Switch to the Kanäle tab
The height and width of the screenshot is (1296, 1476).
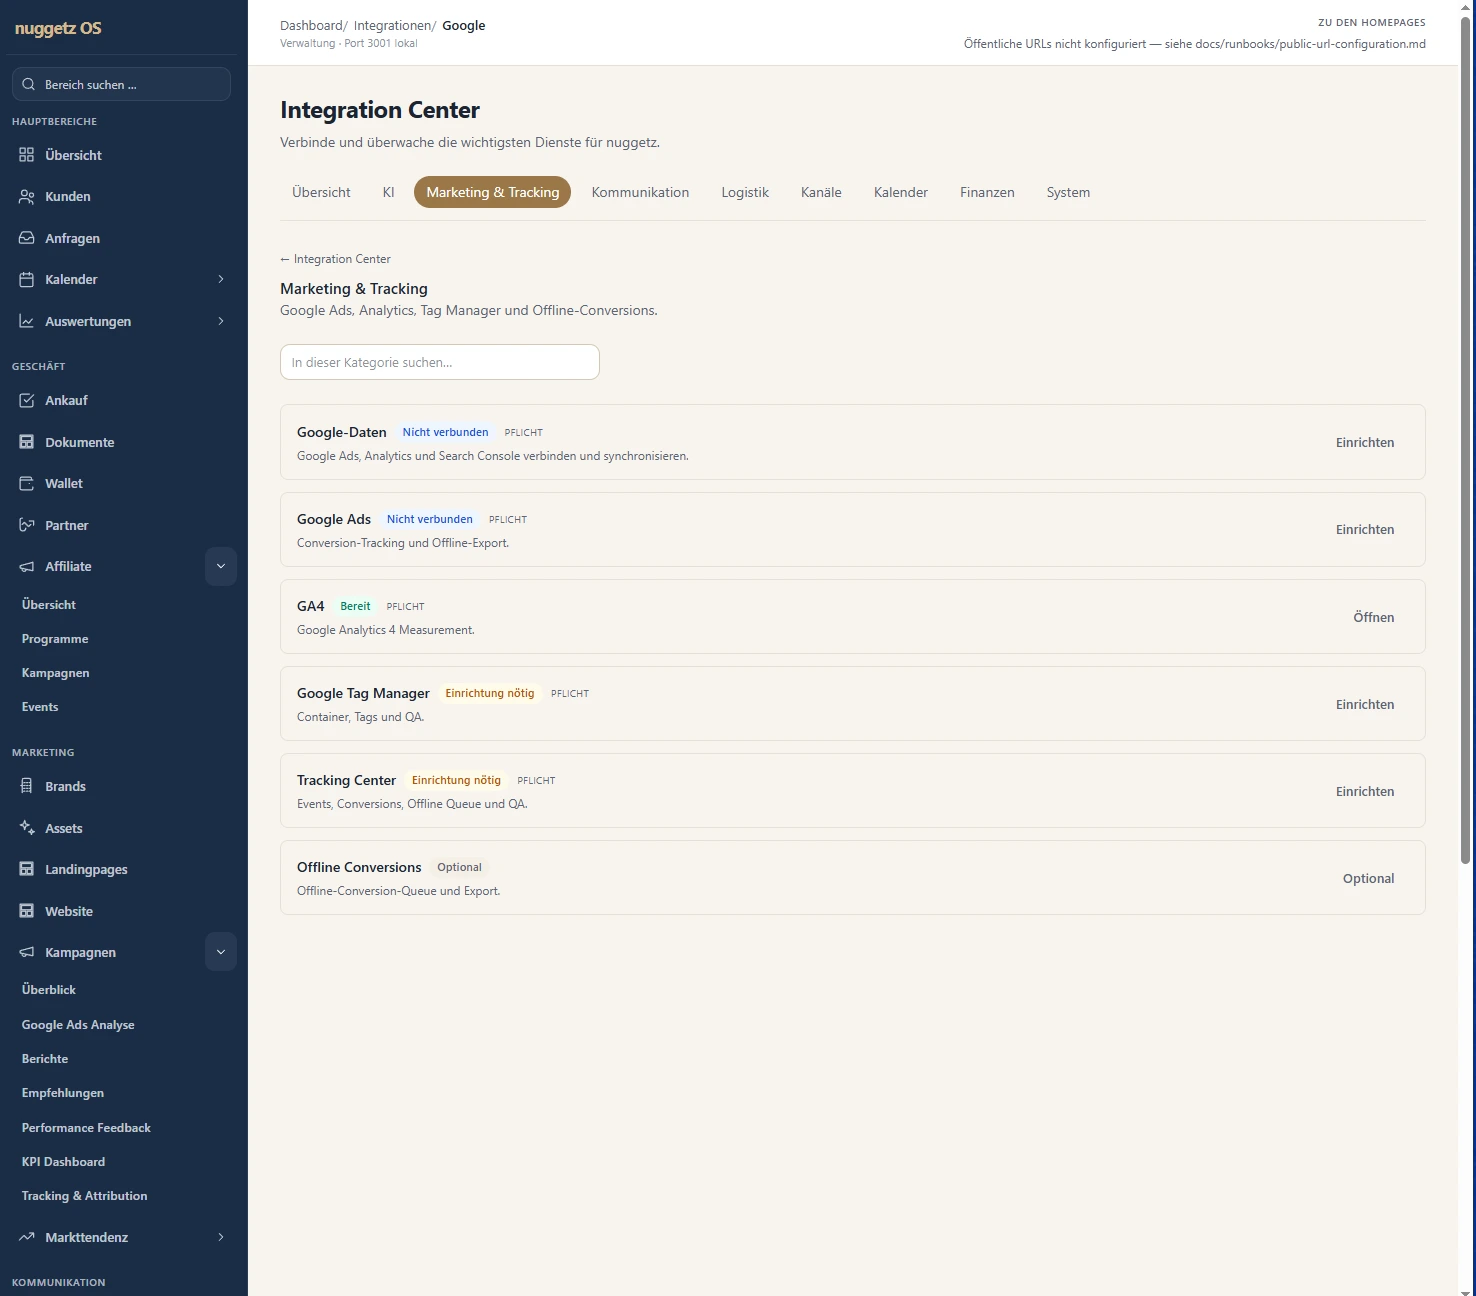[821, 192]
